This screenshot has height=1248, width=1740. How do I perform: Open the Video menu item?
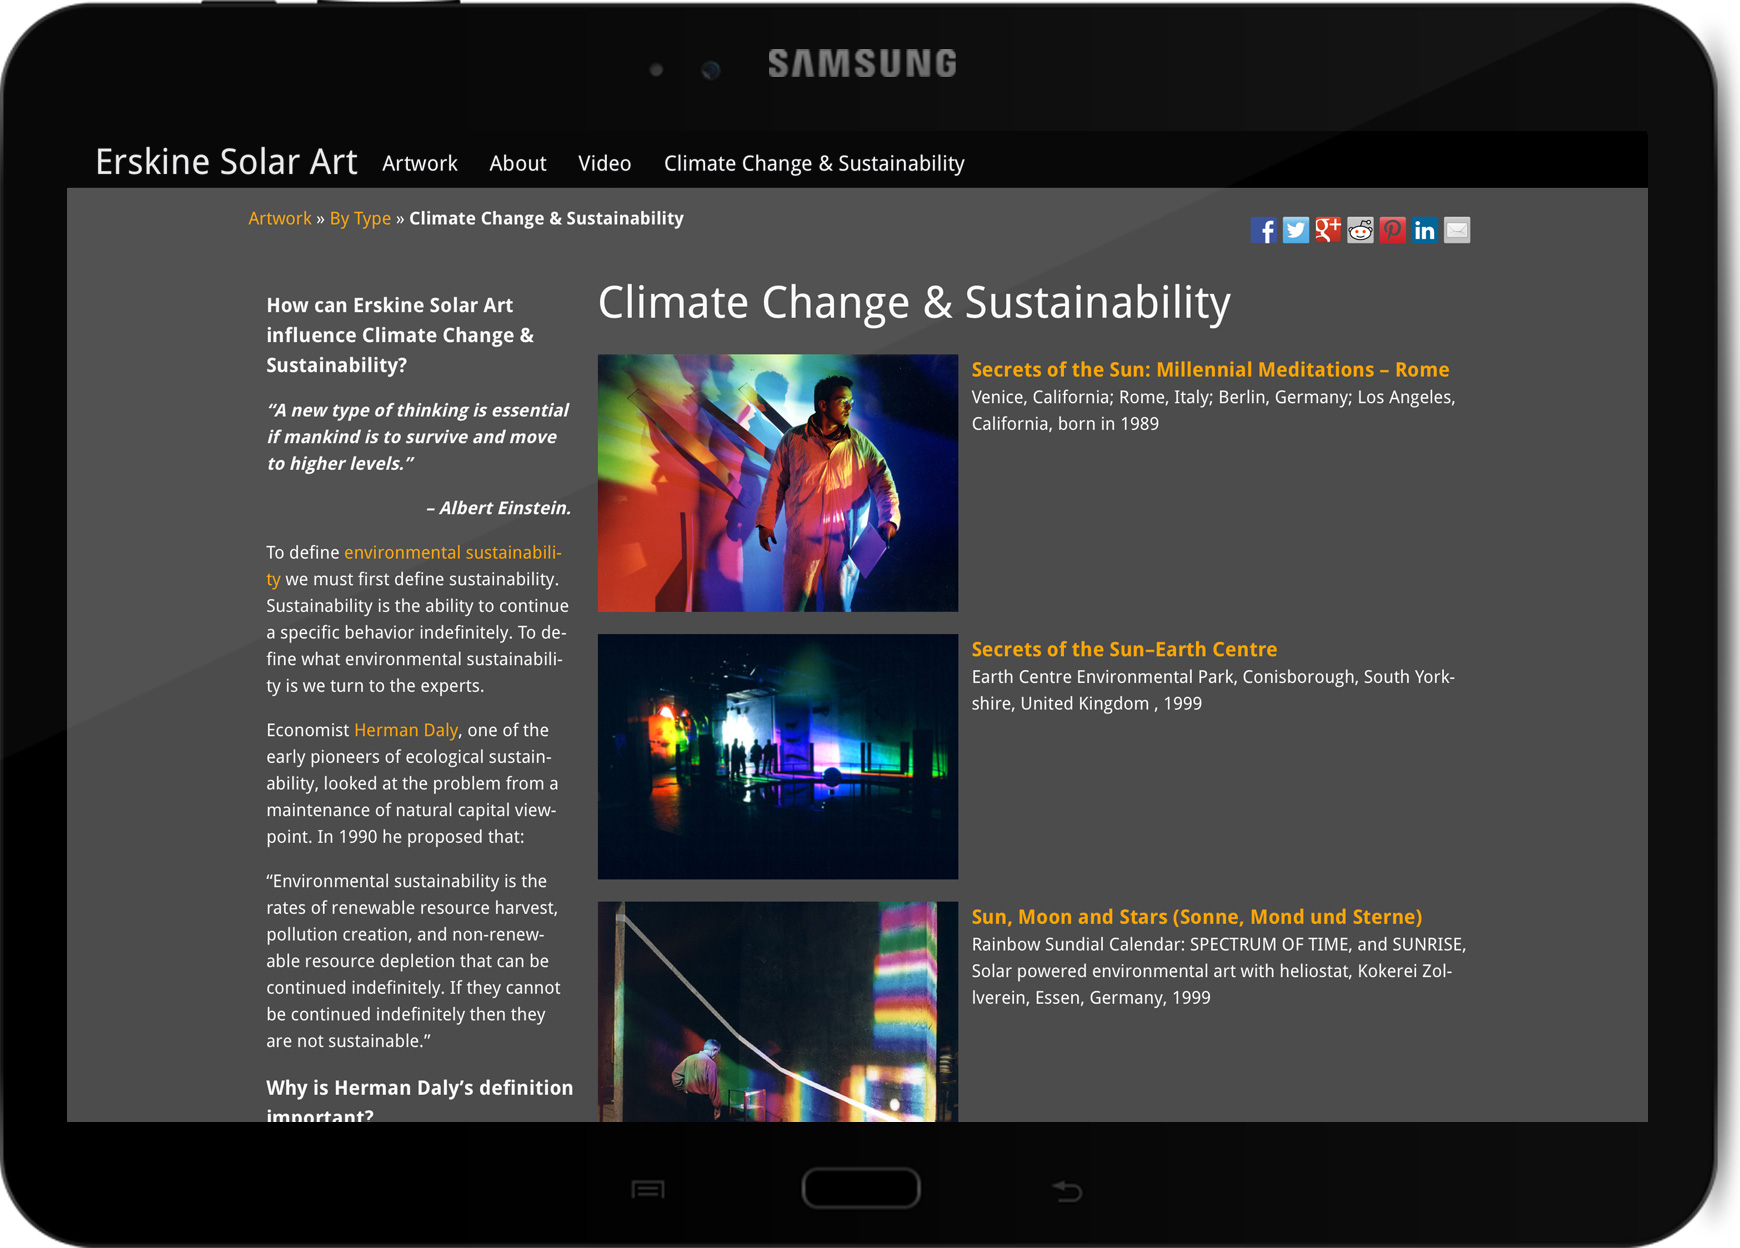604,163
